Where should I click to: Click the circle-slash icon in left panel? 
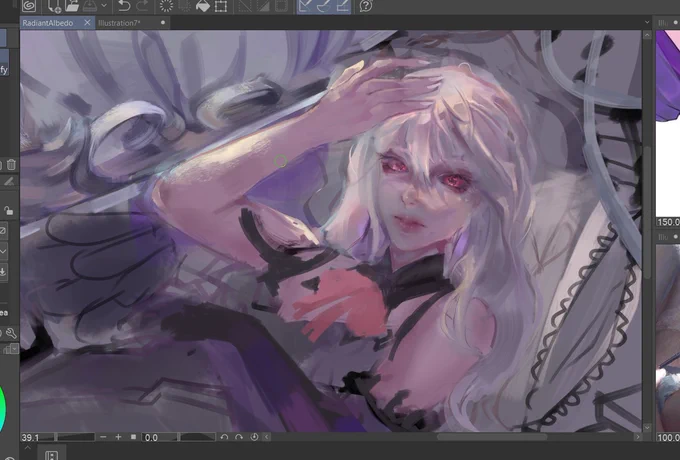pos(2,230)
